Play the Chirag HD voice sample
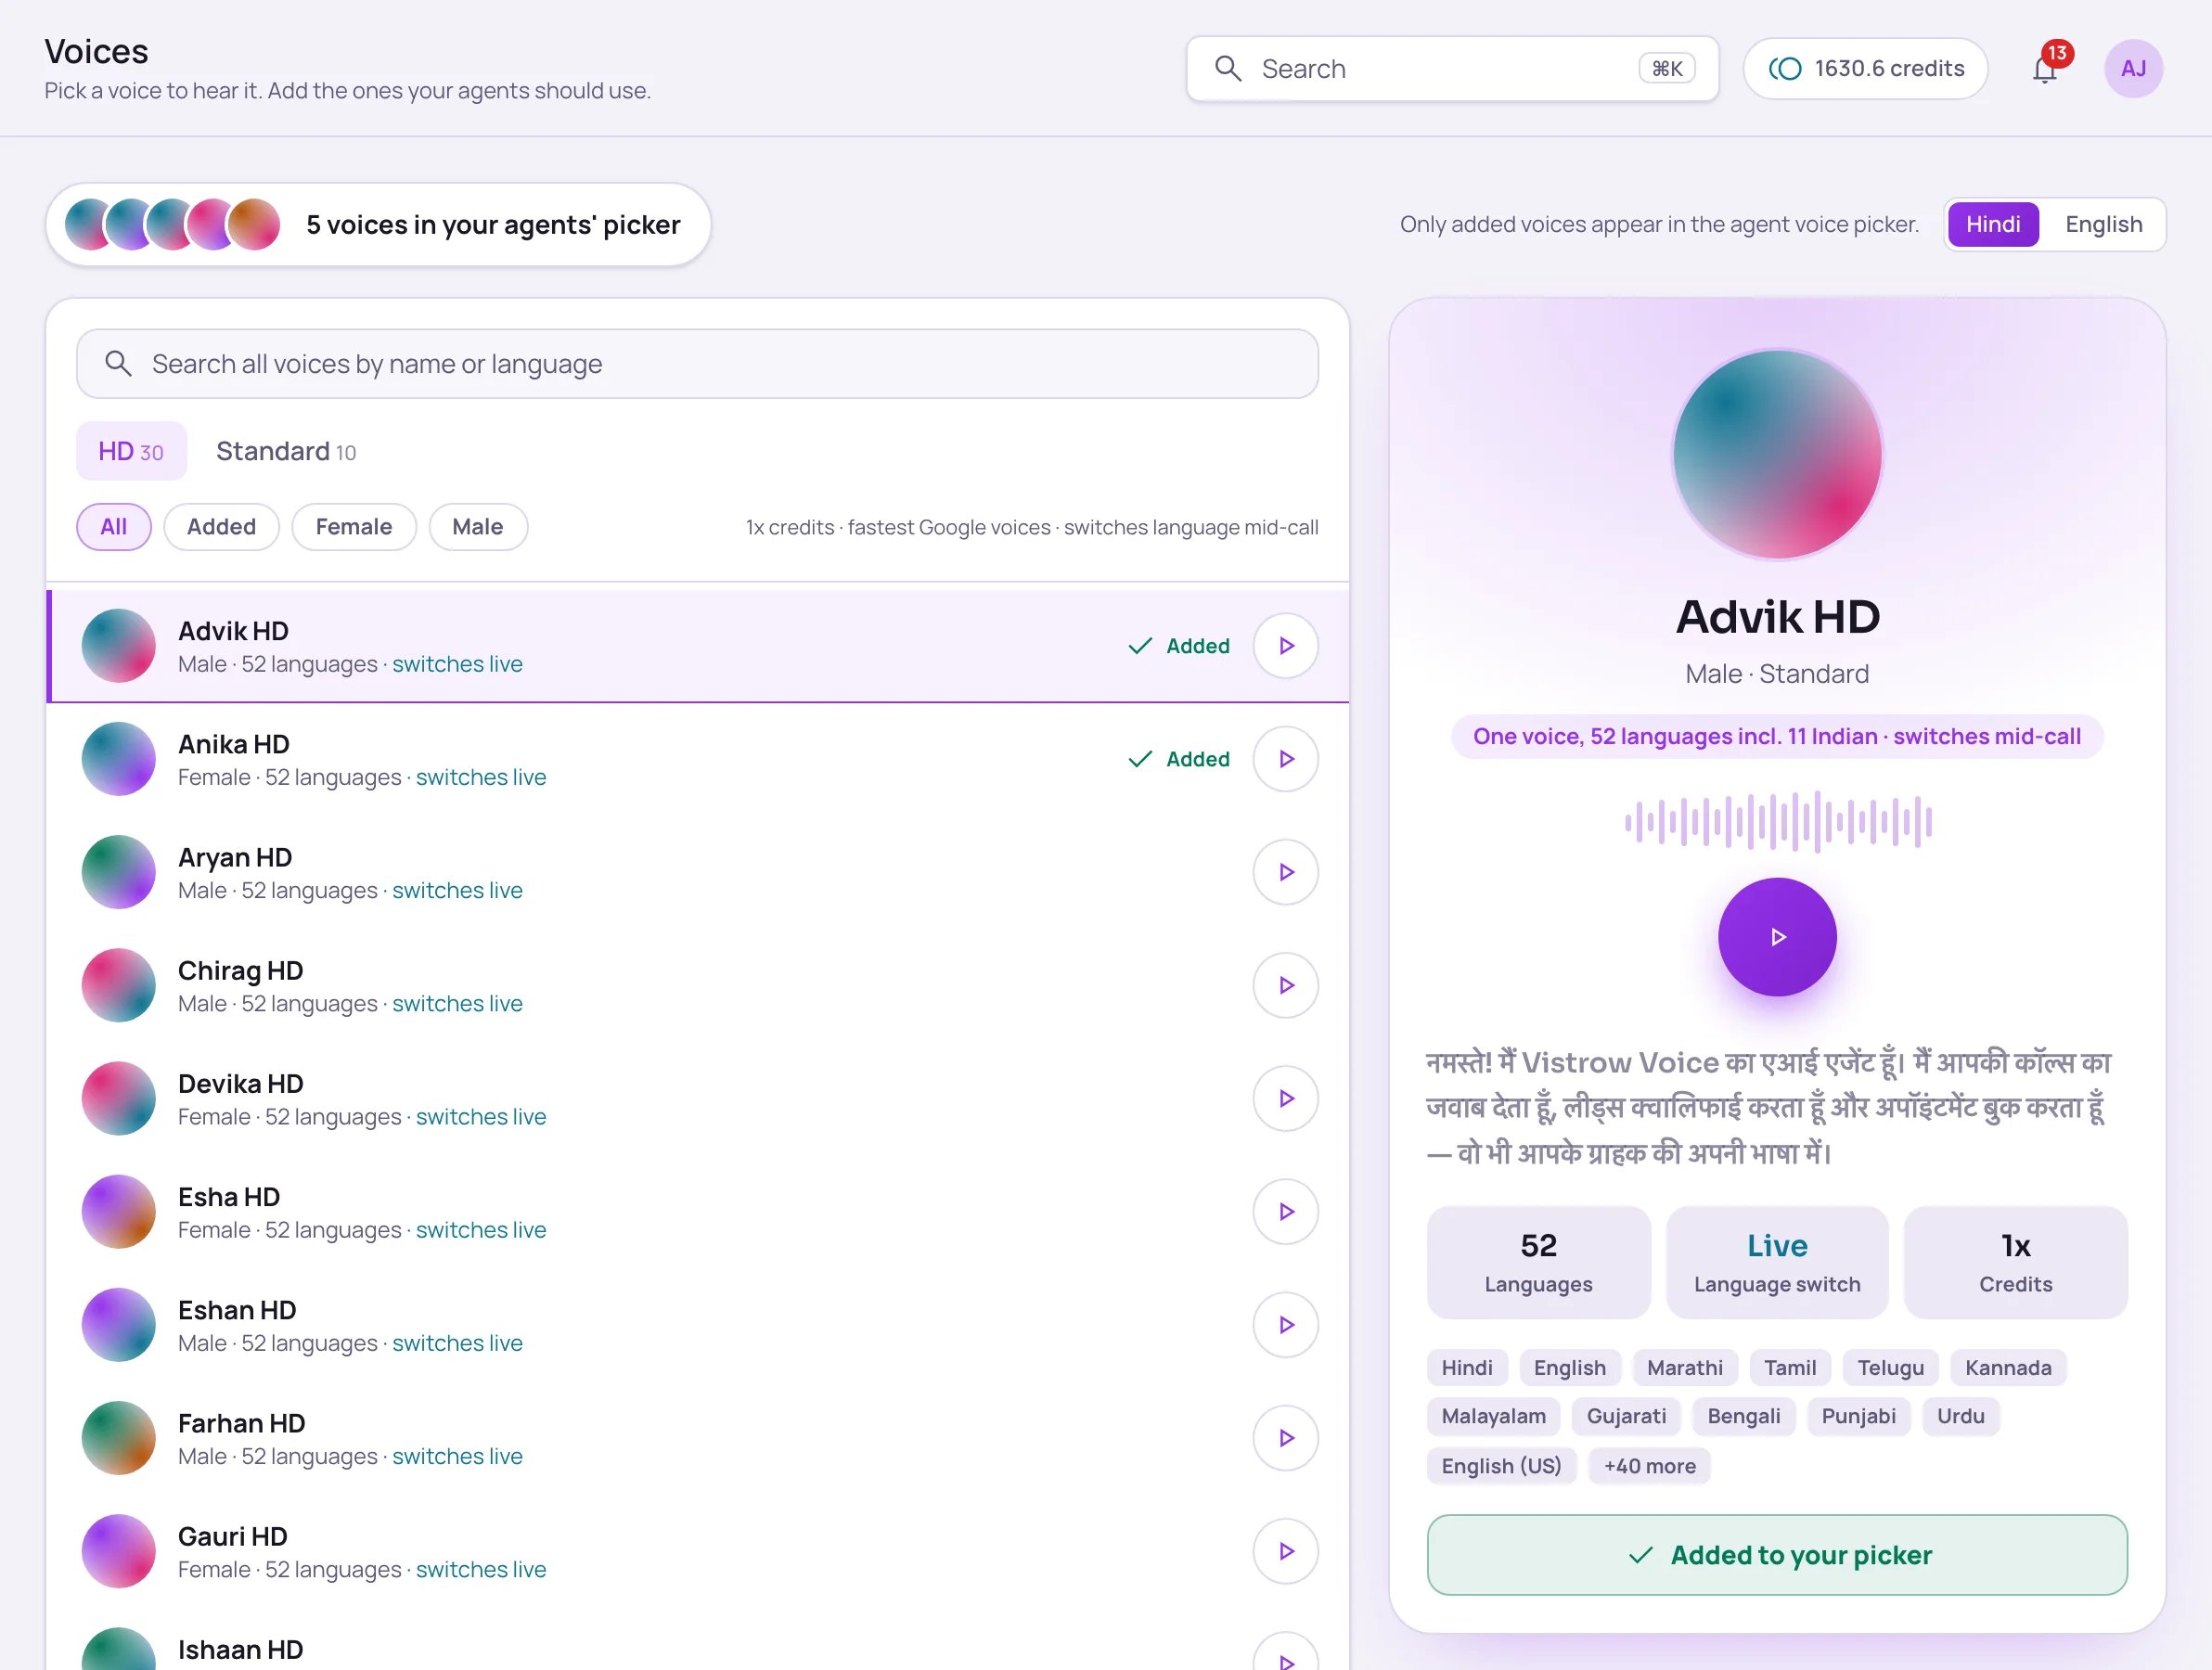This screenshot has width=2212, height=1670. coord(1285,985)
